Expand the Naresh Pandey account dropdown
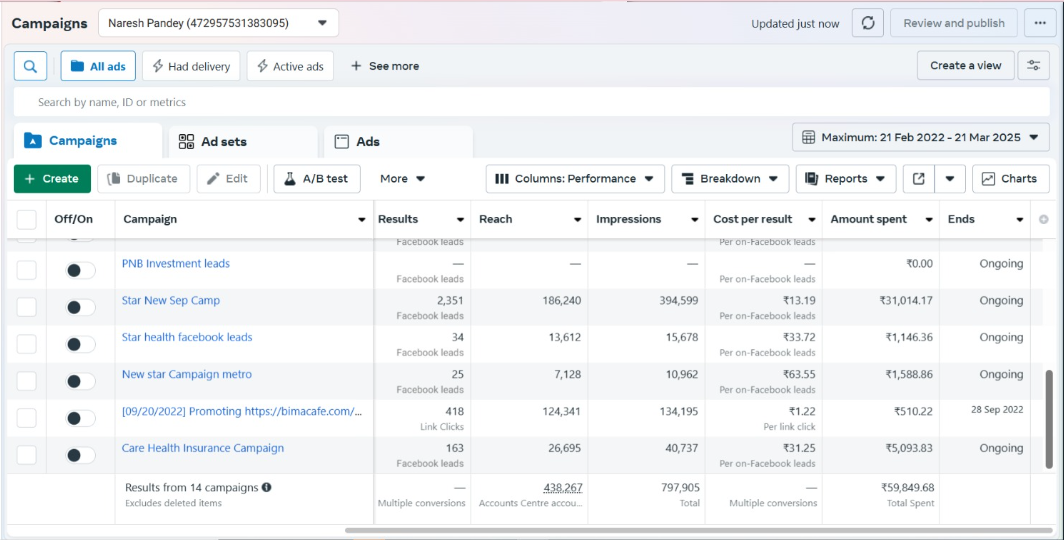The height and width of the screenshot is (540, 1064). click(218, 23)
